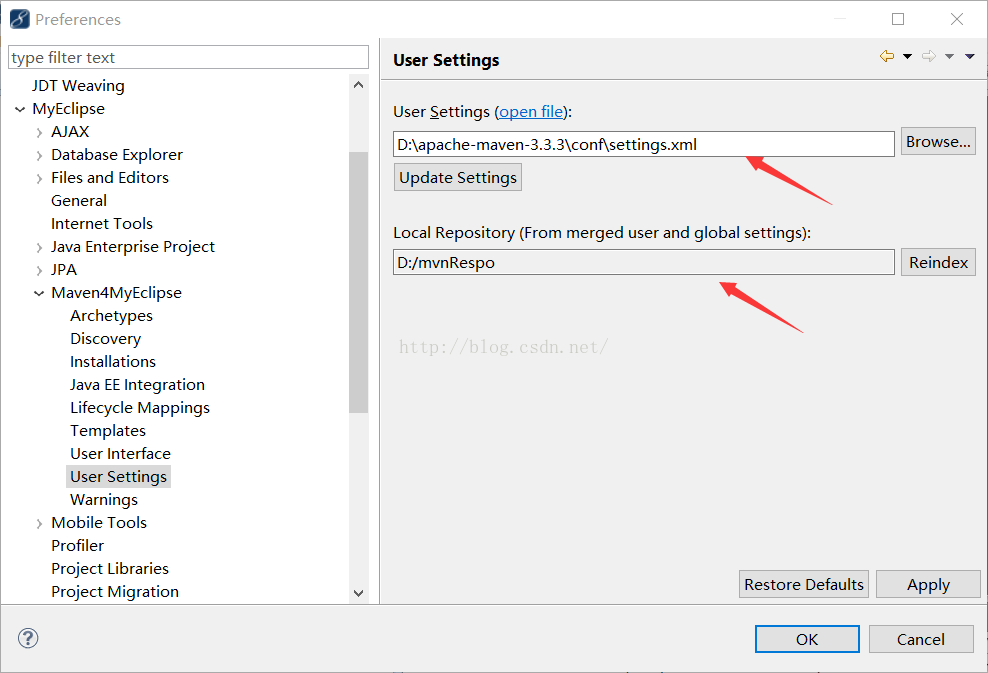Close the Preferences window

click(956, 19)
